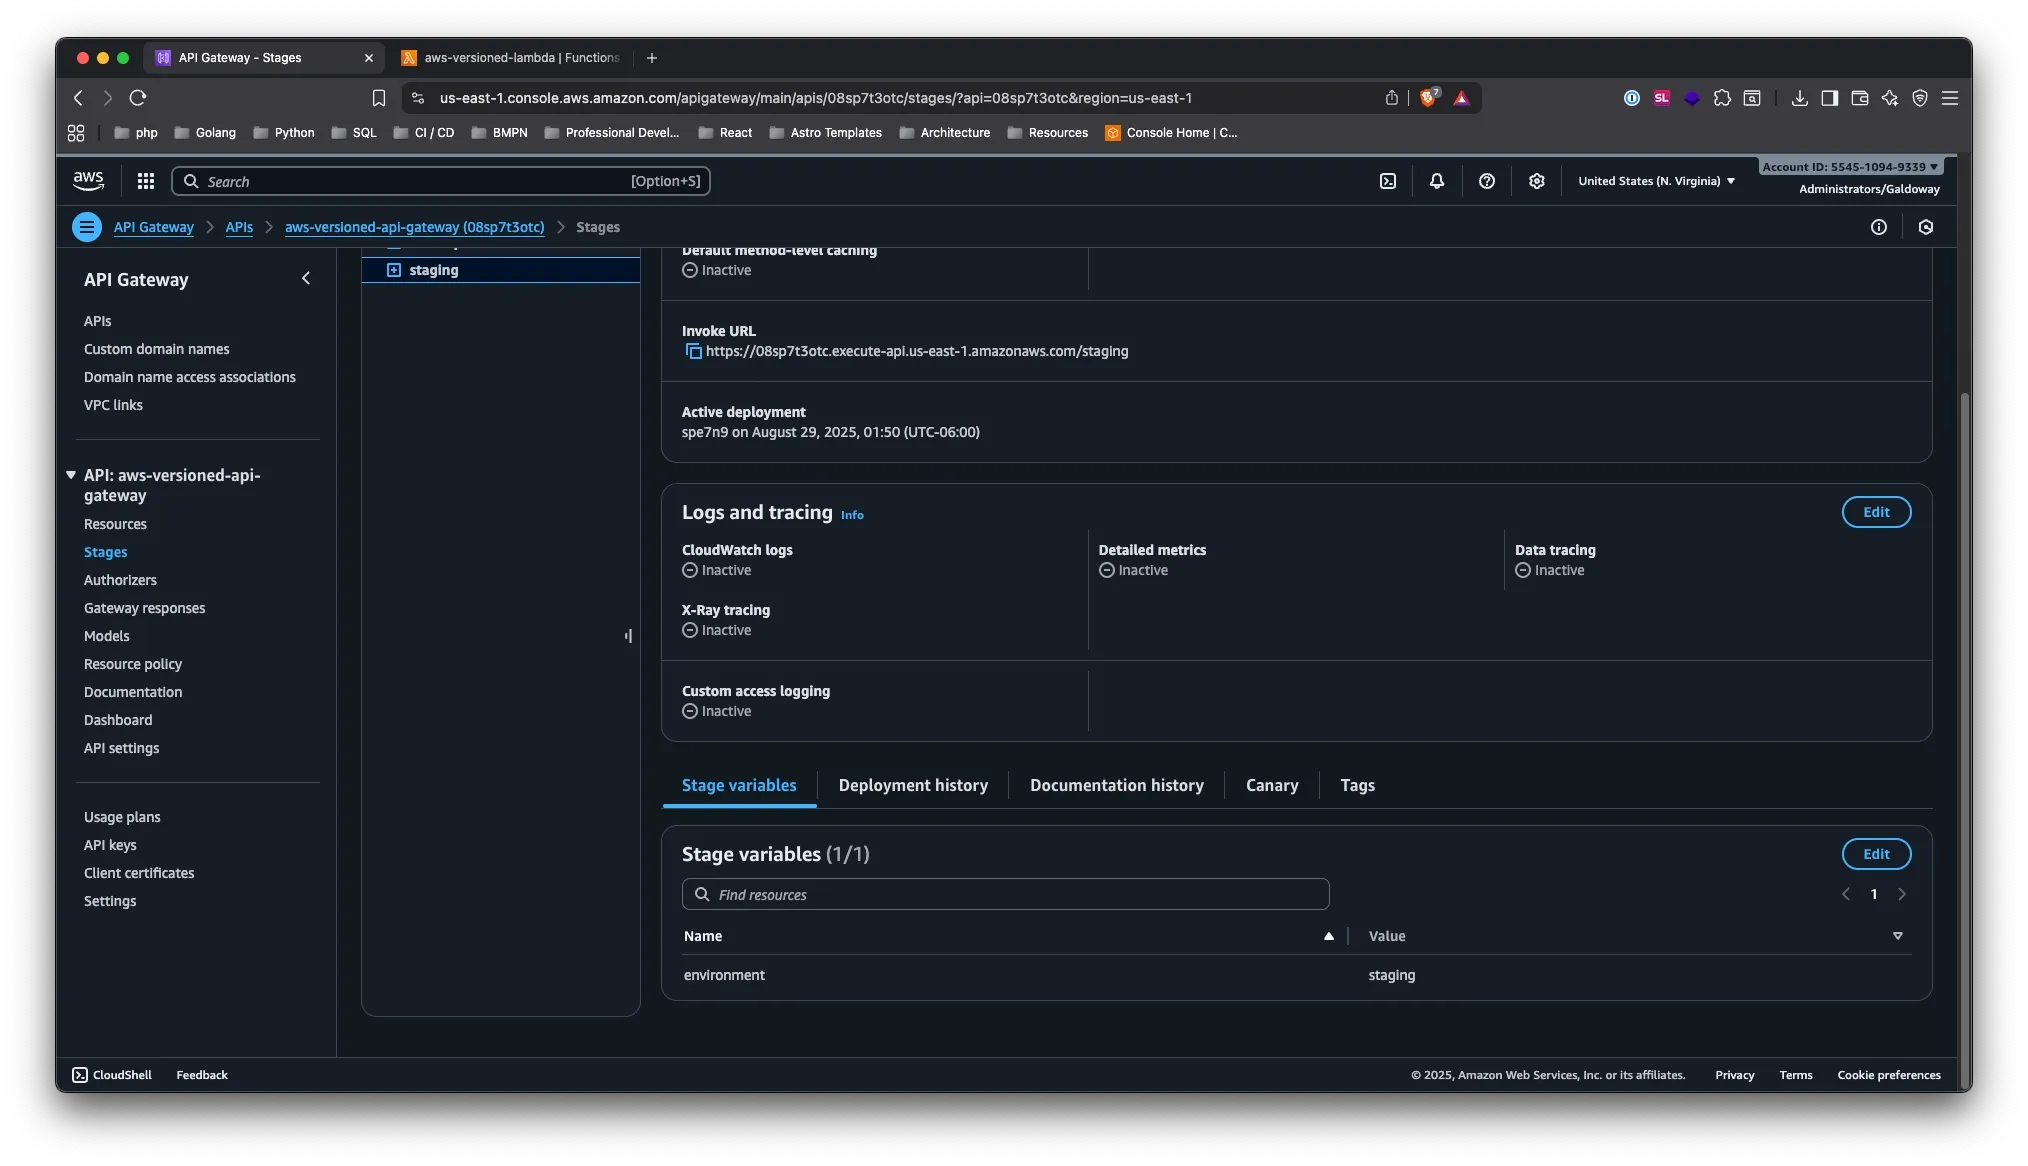Open the console settings gear

(x=1536, y=181)
